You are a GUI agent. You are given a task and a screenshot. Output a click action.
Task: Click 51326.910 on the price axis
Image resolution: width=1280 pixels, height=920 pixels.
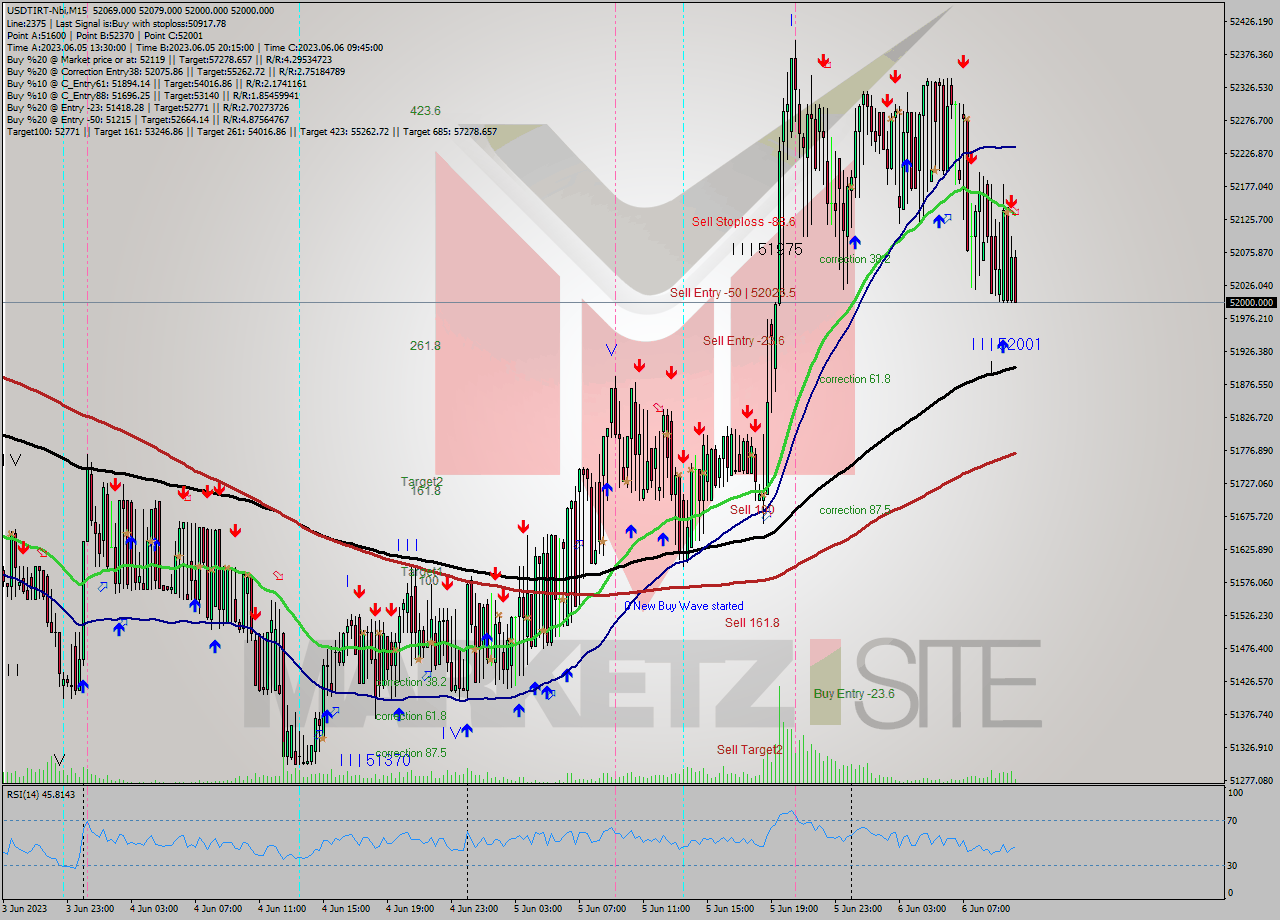coord(1251,747)
